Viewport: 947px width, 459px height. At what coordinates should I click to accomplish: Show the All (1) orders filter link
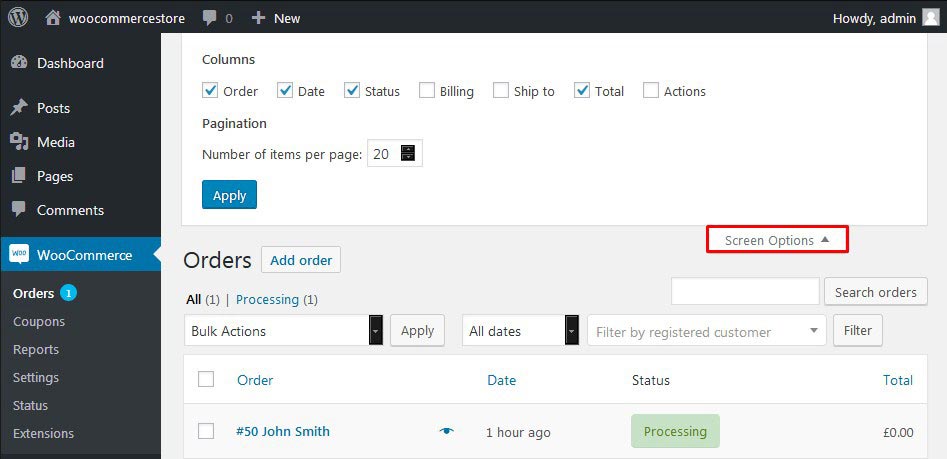(203, 299)
